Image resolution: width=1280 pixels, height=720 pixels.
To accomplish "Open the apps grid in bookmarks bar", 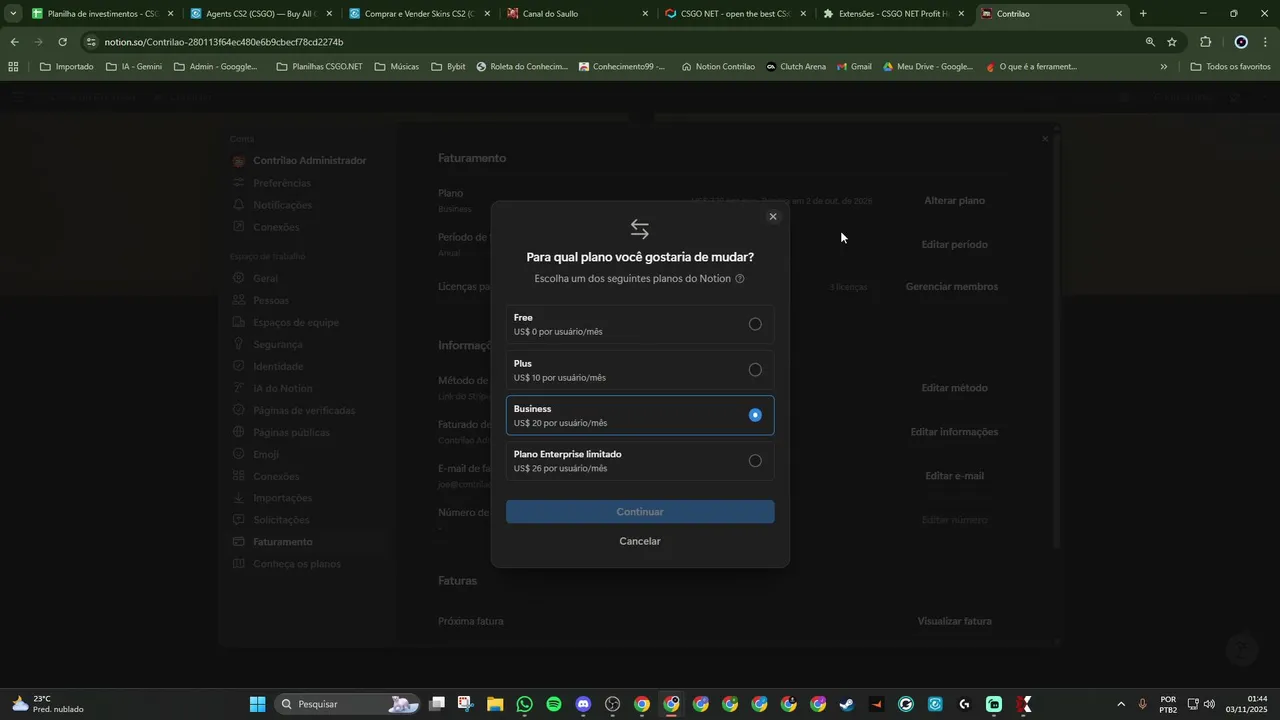I will coord(13,67).
